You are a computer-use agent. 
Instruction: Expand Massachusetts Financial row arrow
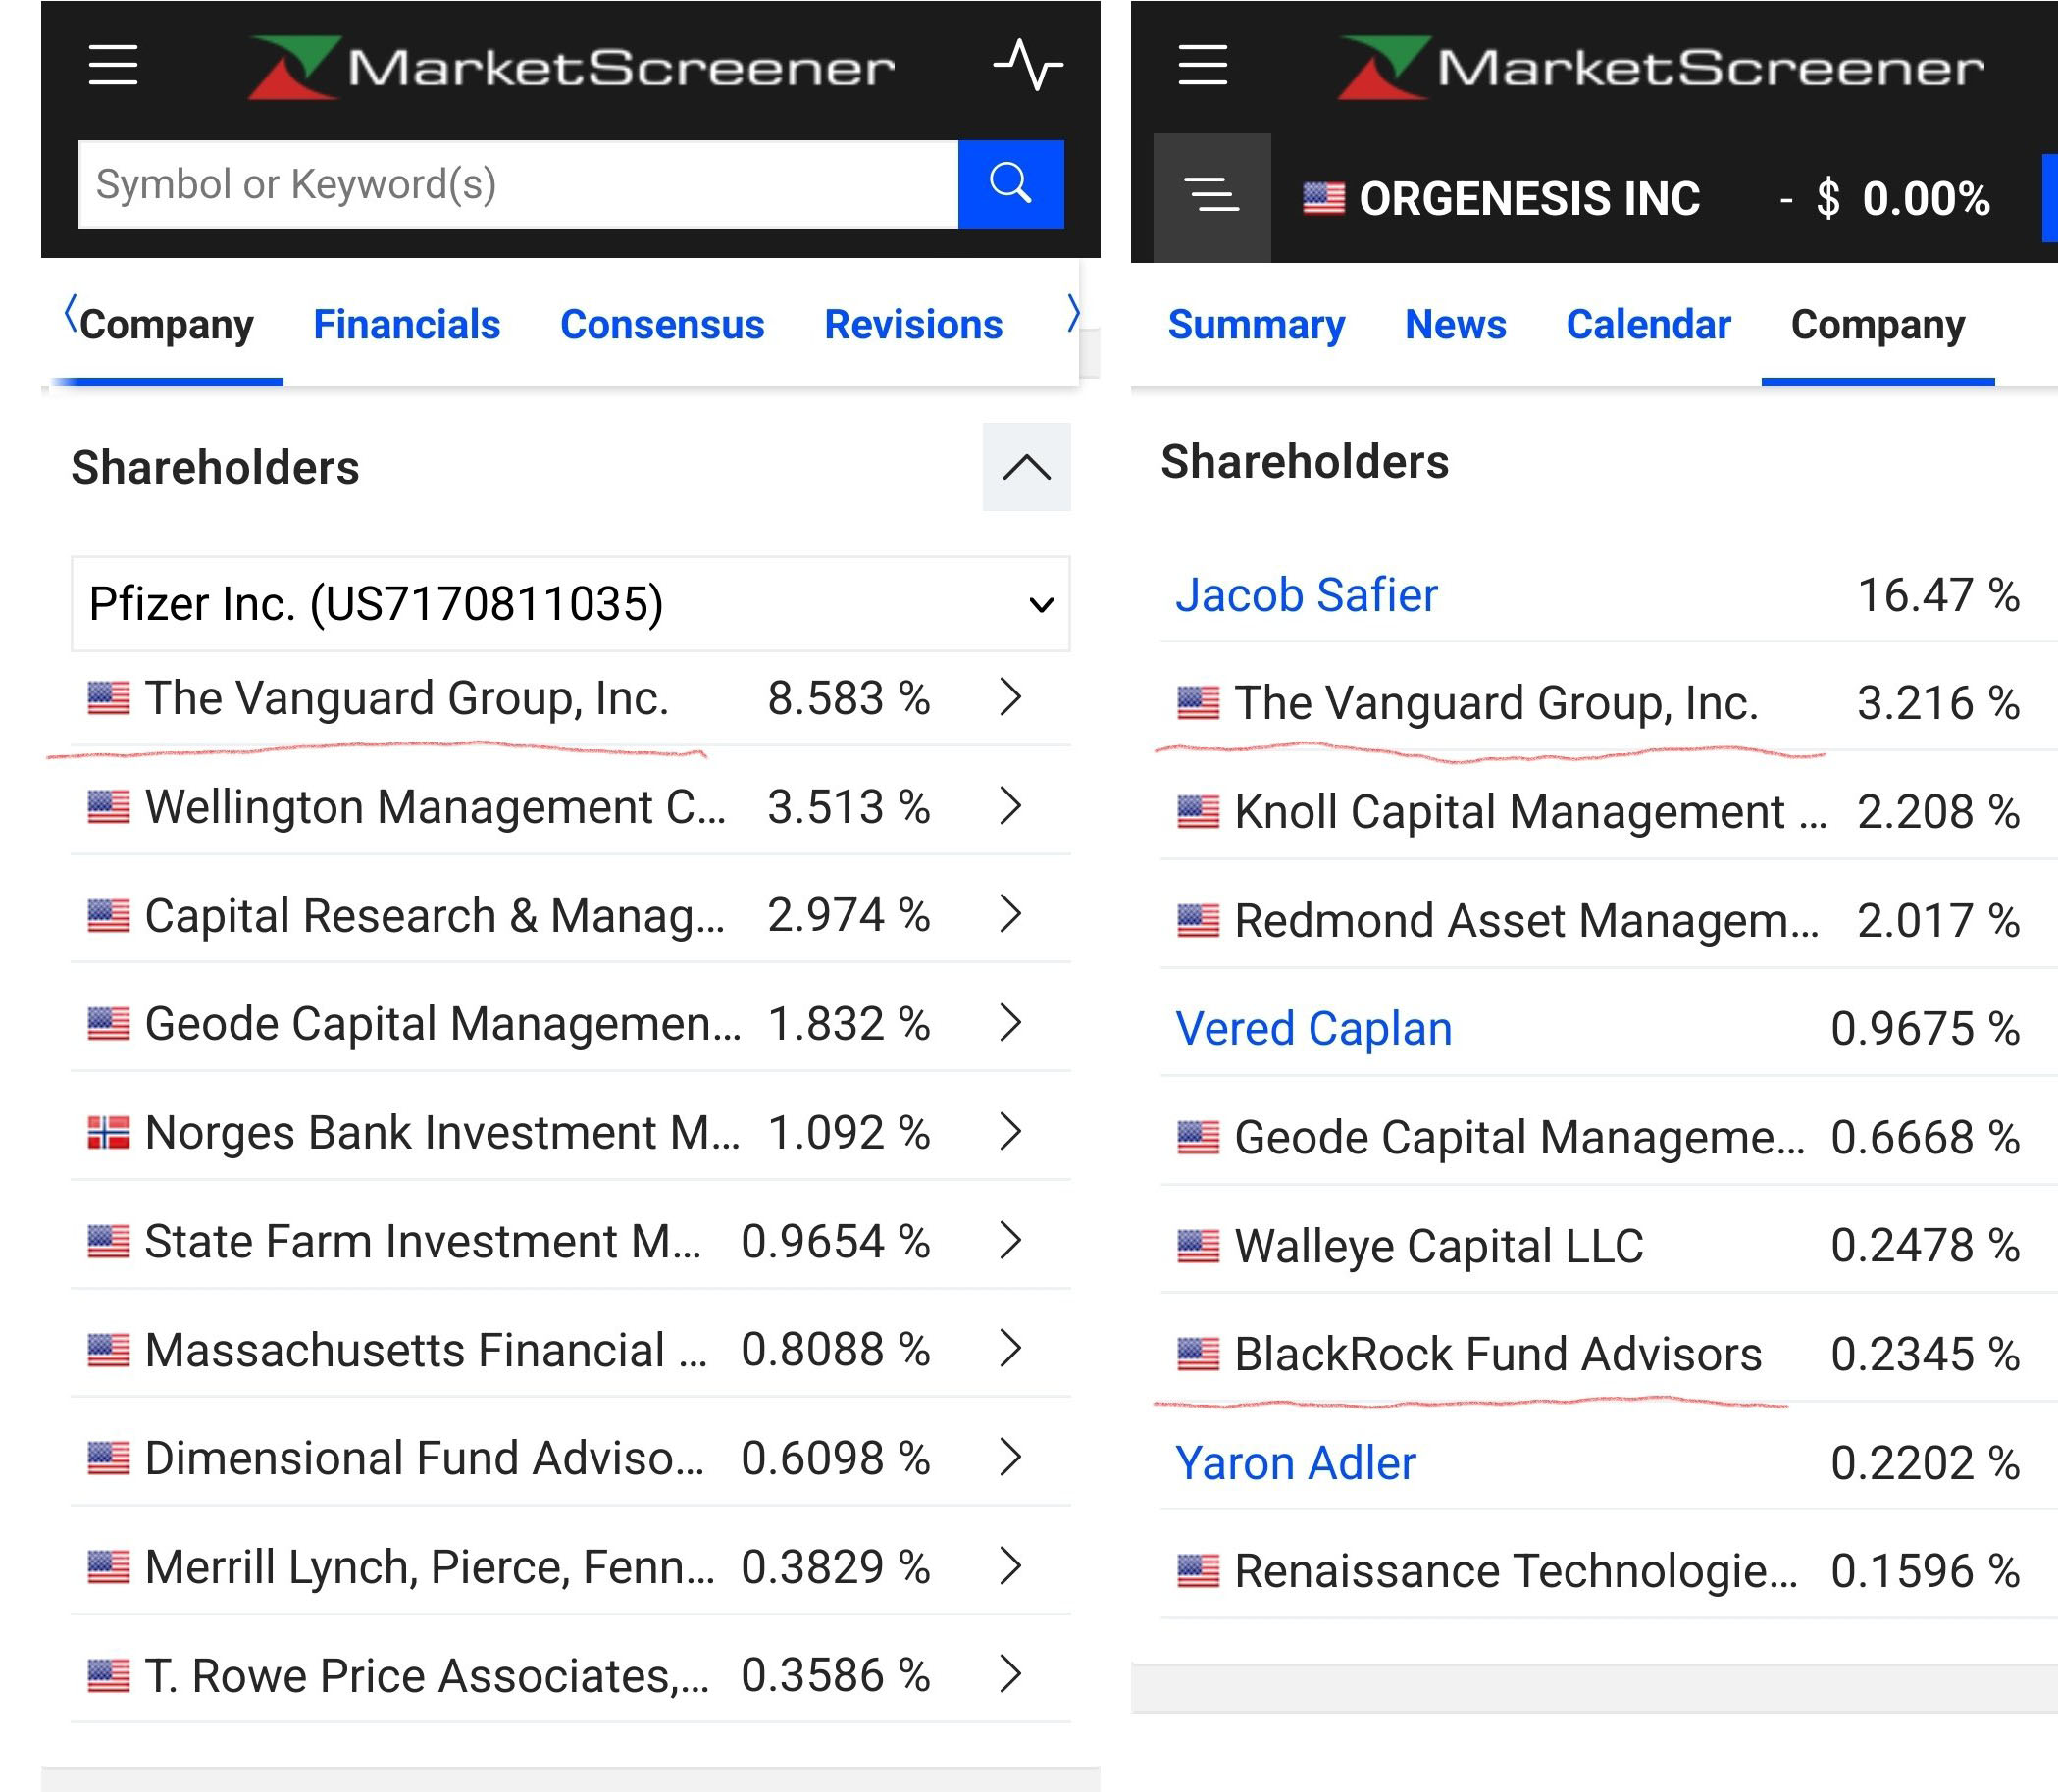[1011, 1349]
